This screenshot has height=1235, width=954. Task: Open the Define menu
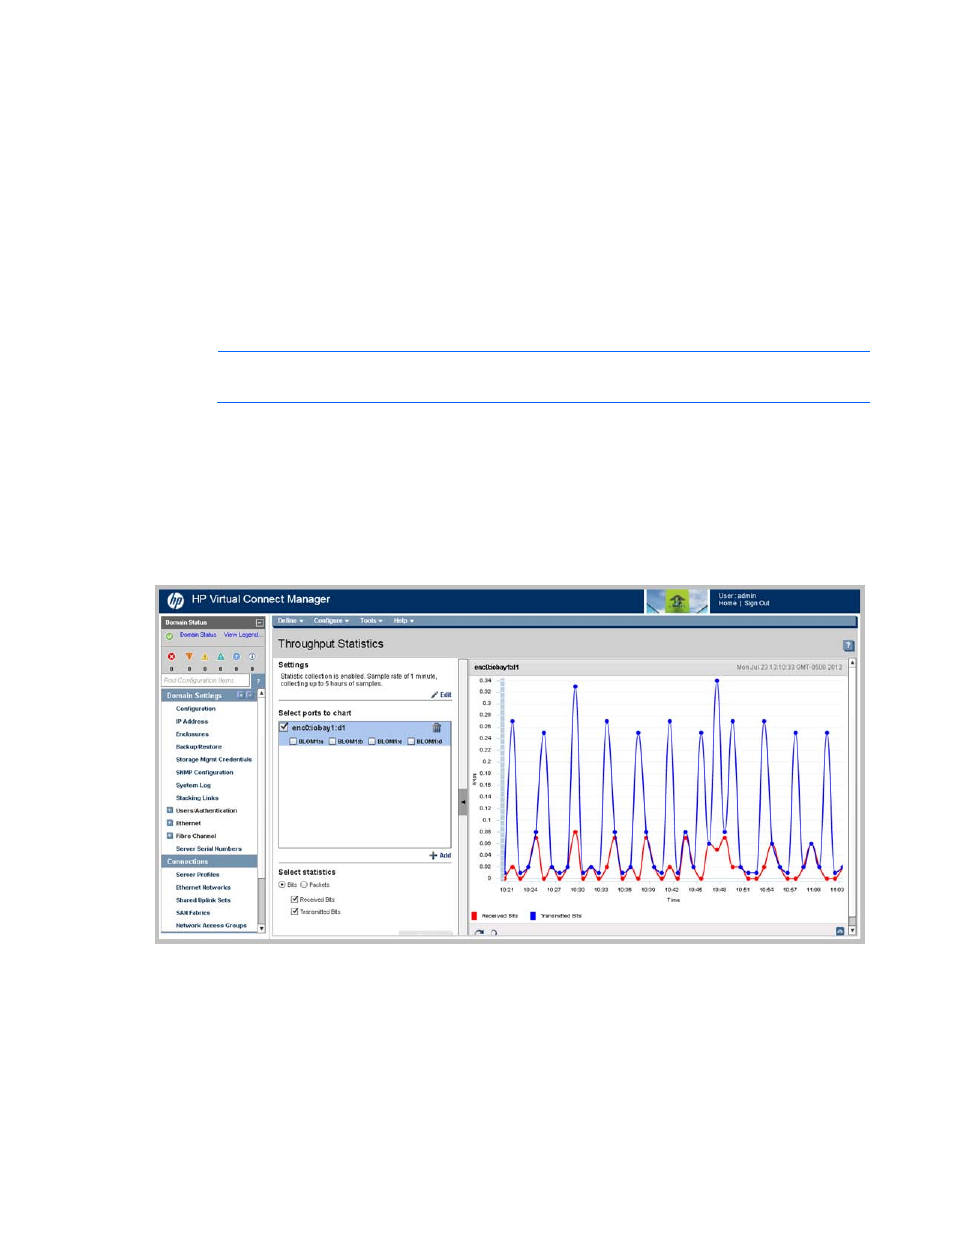point(290,621)
